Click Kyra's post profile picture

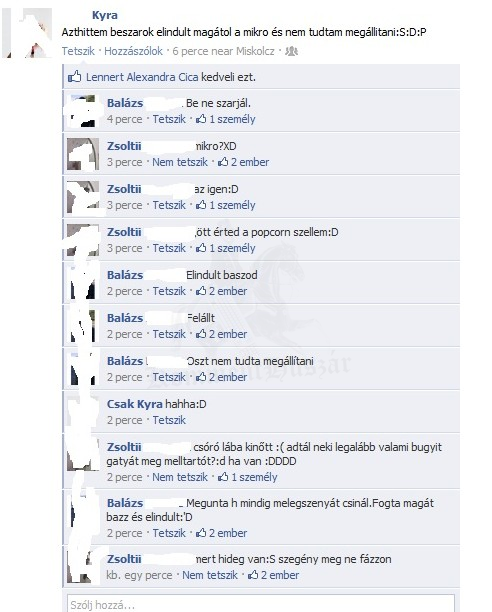coord(27,33)
